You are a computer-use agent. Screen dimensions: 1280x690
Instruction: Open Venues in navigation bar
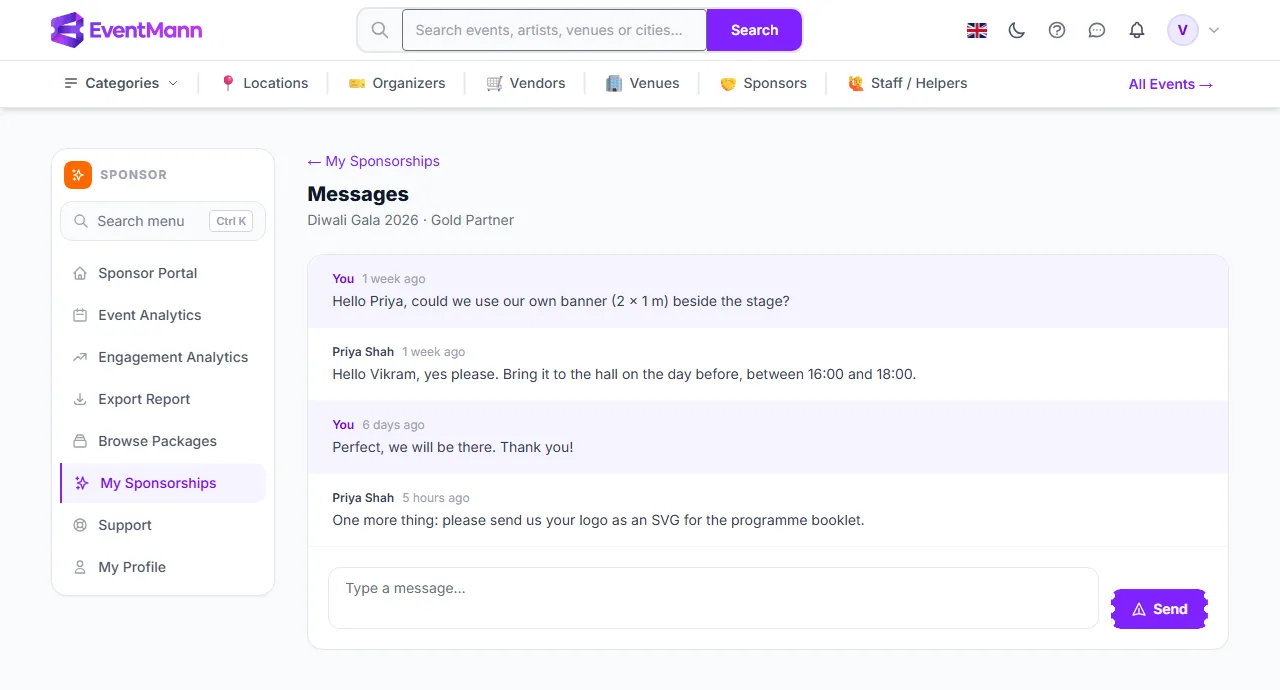coord(643,83)
